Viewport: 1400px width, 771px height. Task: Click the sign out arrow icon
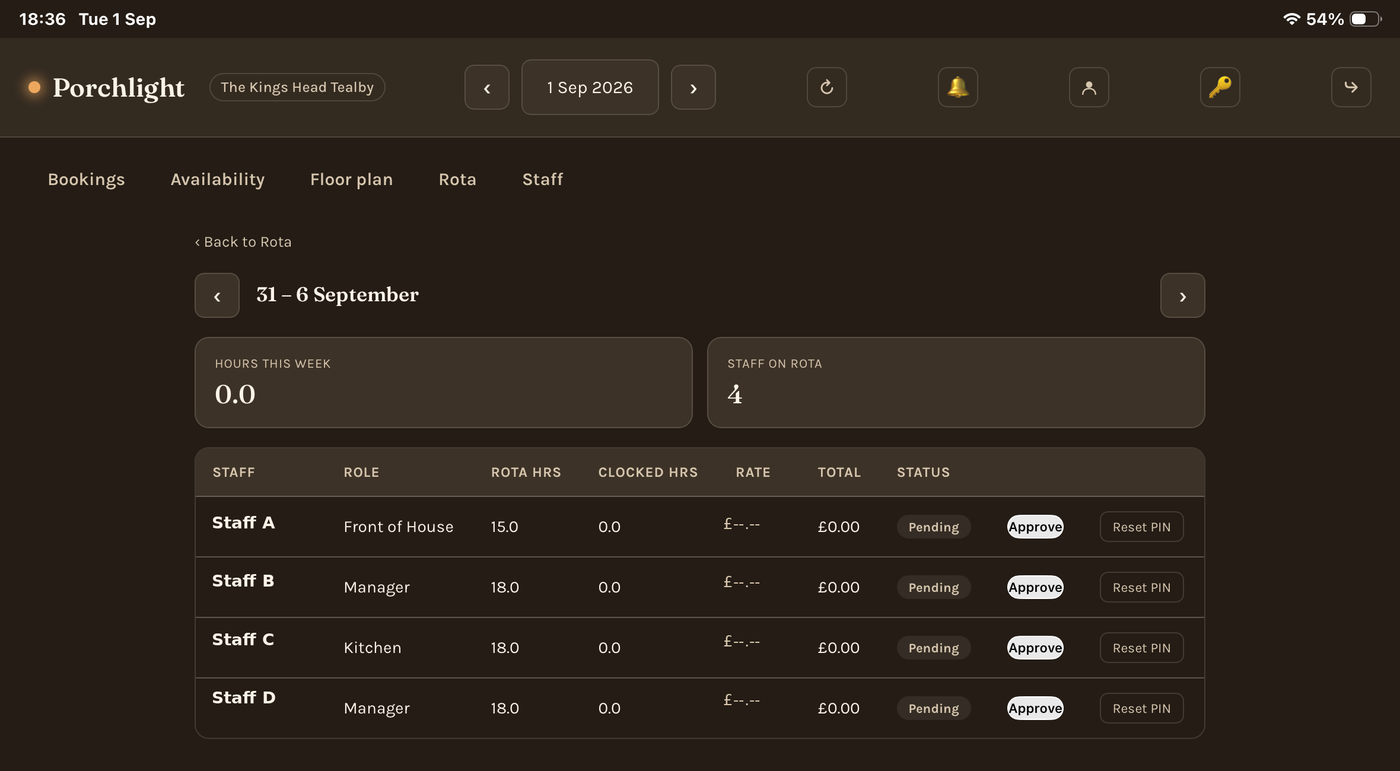click(x=1351, y=87)
